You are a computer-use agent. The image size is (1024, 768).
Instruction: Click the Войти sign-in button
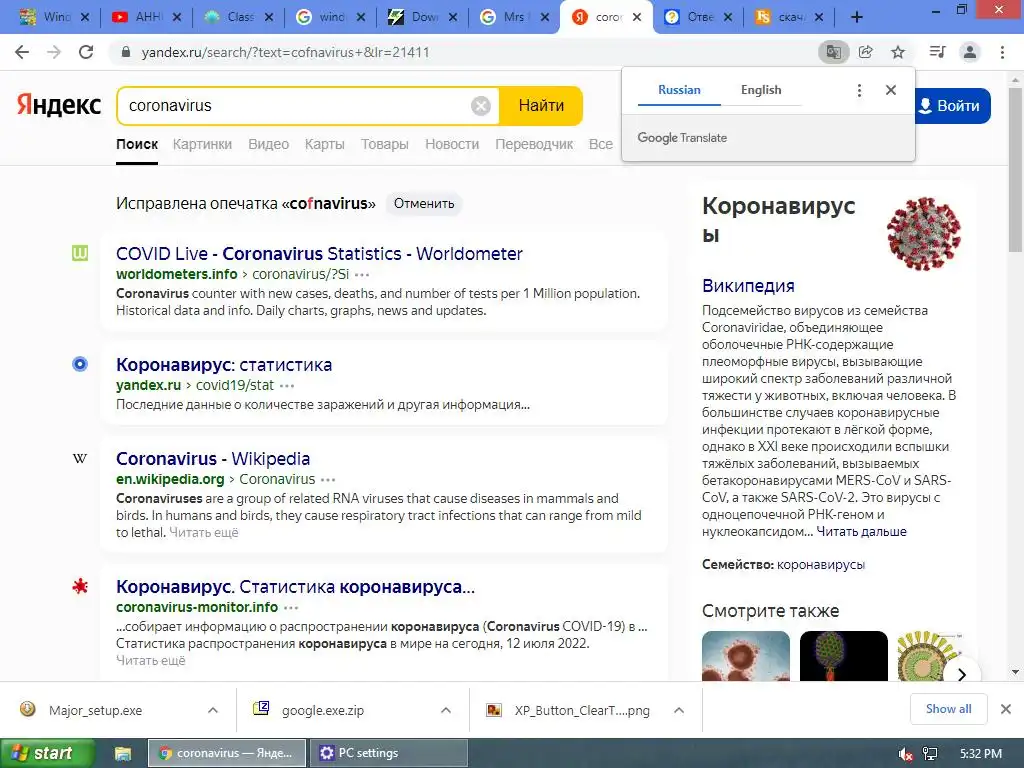952,106
